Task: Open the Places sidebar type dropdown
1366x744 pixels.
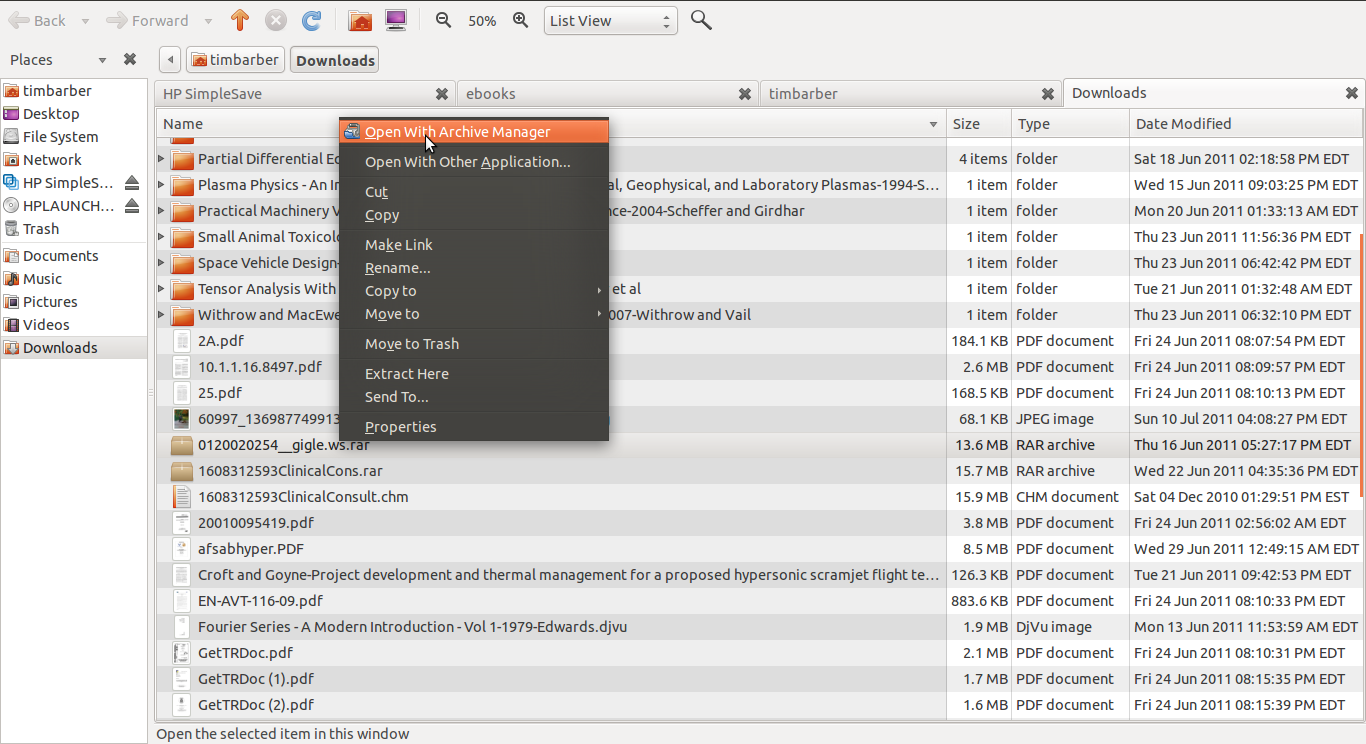Action: pyautogui.click(x=102, y=60)
